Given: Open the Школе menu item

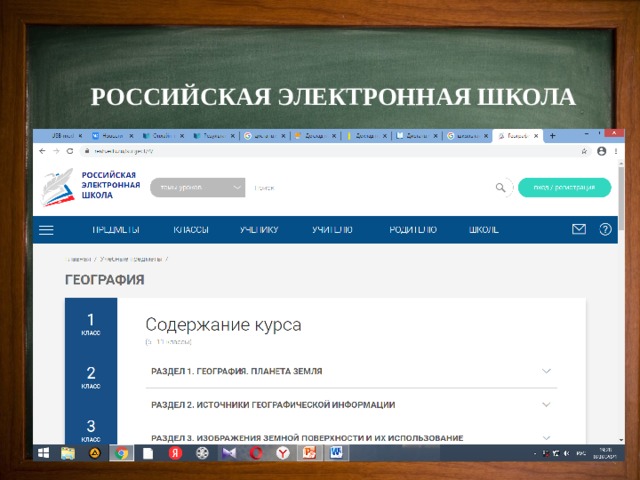Looking at the screenshot, I should coord(484,230).
